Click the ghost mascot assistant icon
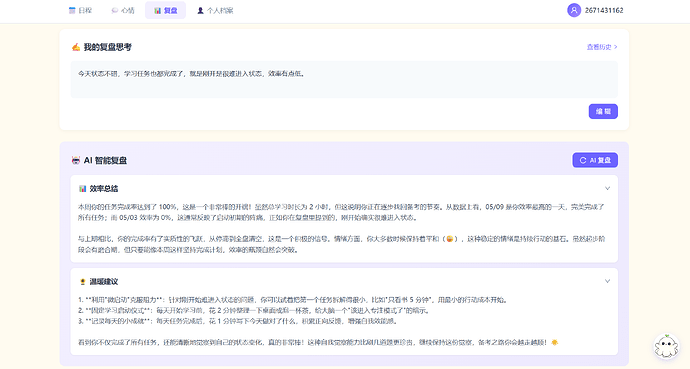Screen dimensions: 690x369 pyautogui.click(x=666, y=347)
